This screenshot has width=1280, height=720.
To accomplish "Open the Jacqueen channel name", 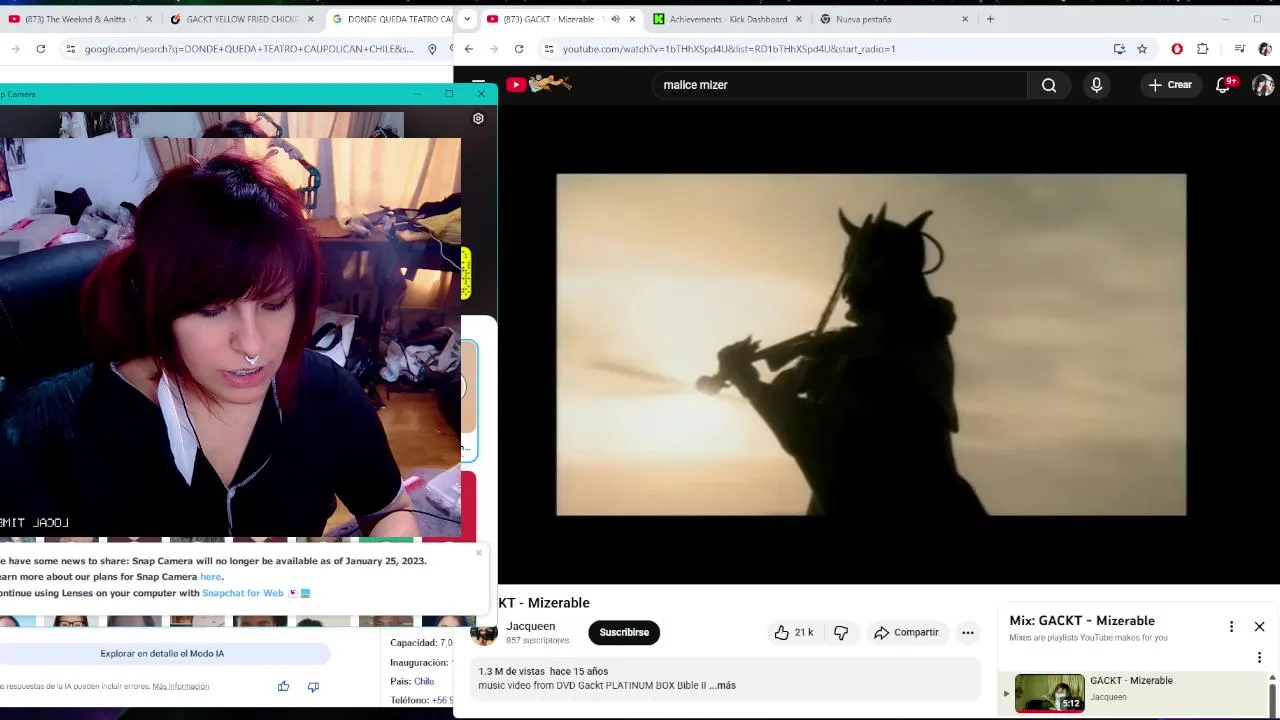I will [530, 626].
